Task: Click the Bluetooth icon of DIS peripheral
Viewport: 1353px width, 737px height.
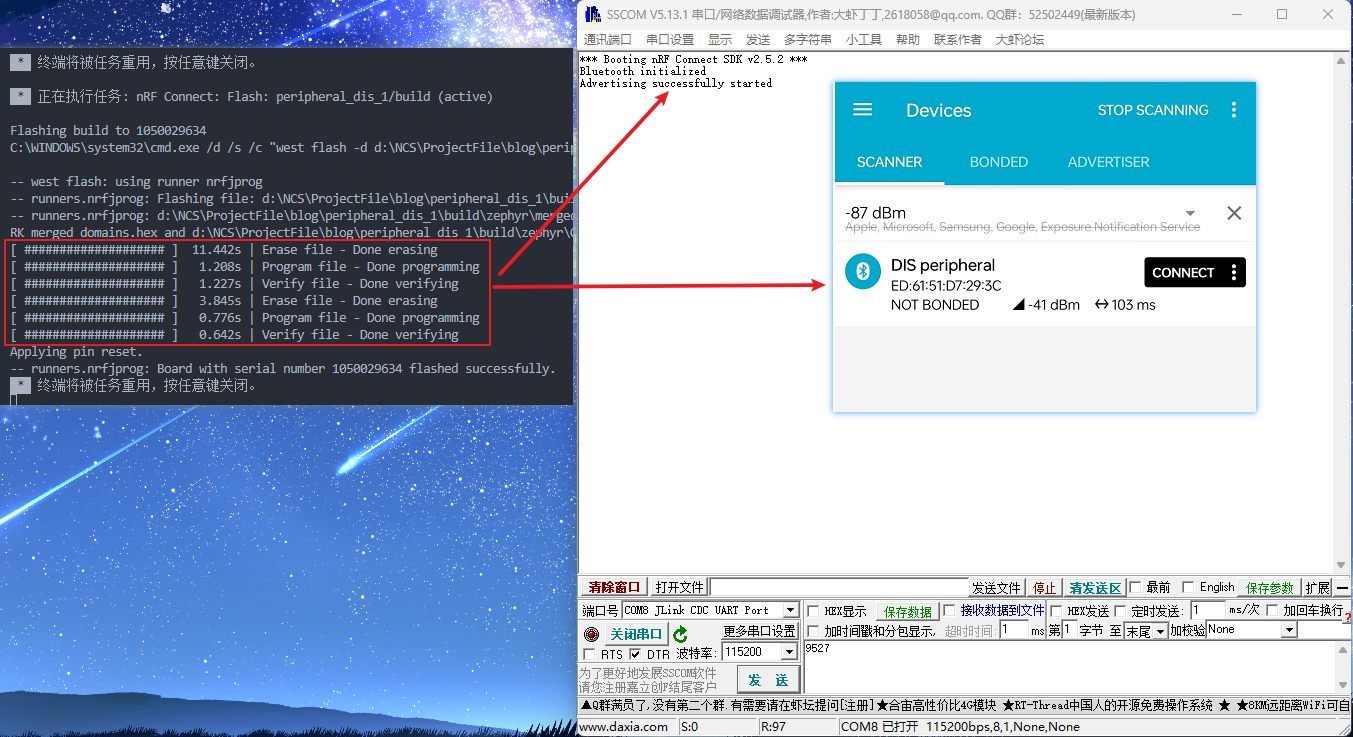Action: point(863,272)
